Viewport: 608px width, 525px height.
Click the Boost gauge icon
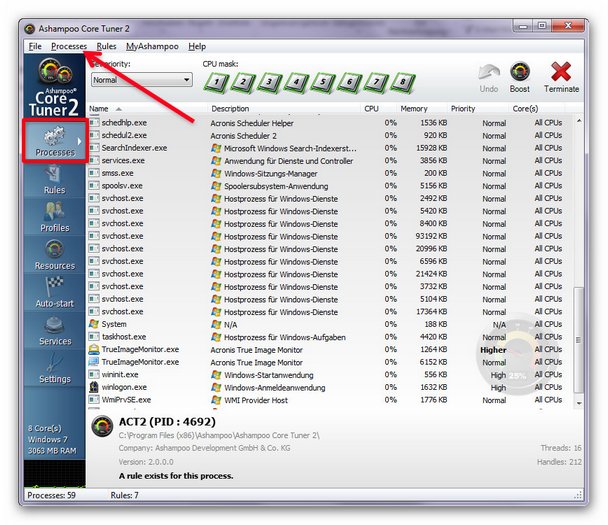pyautogui.click(x=520, y=72)
